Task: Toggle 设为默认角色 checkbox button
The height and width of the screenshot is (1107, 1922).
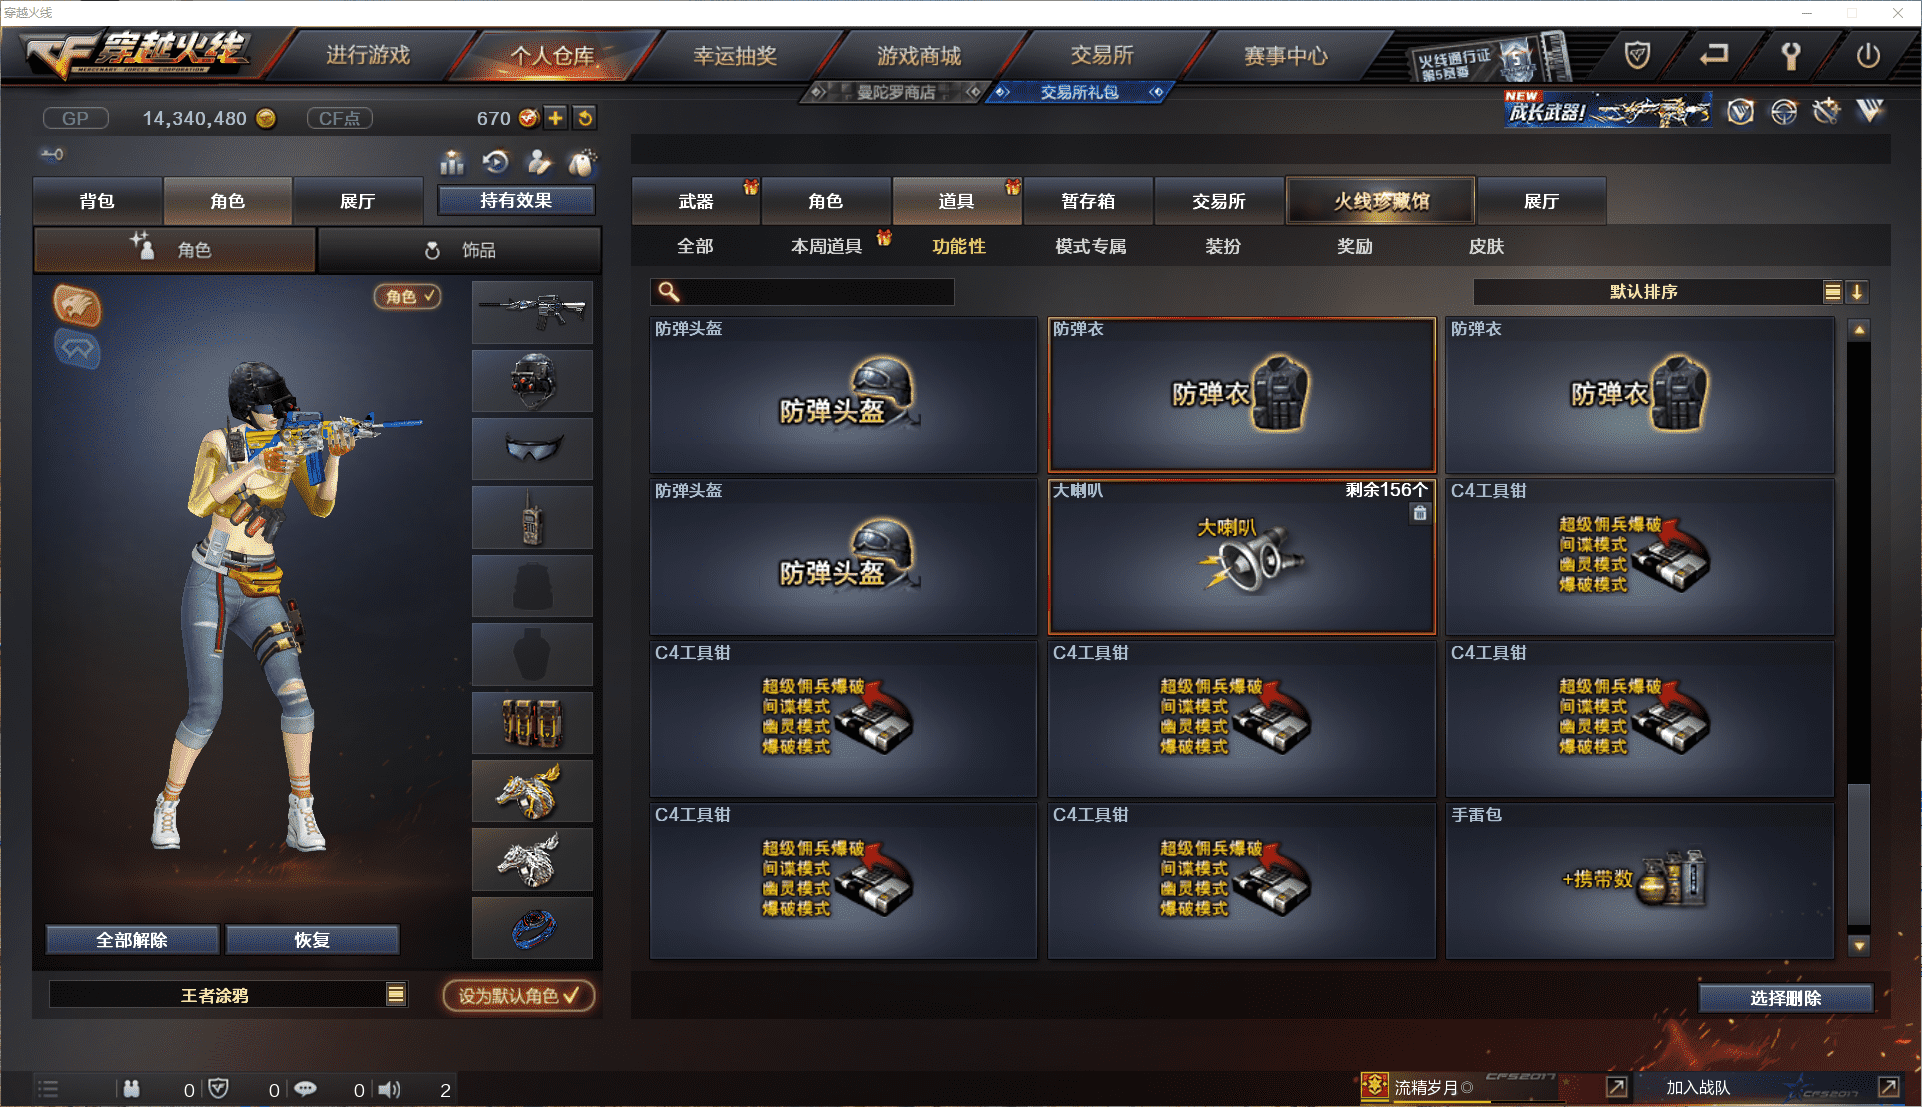Action: [519, 996]
